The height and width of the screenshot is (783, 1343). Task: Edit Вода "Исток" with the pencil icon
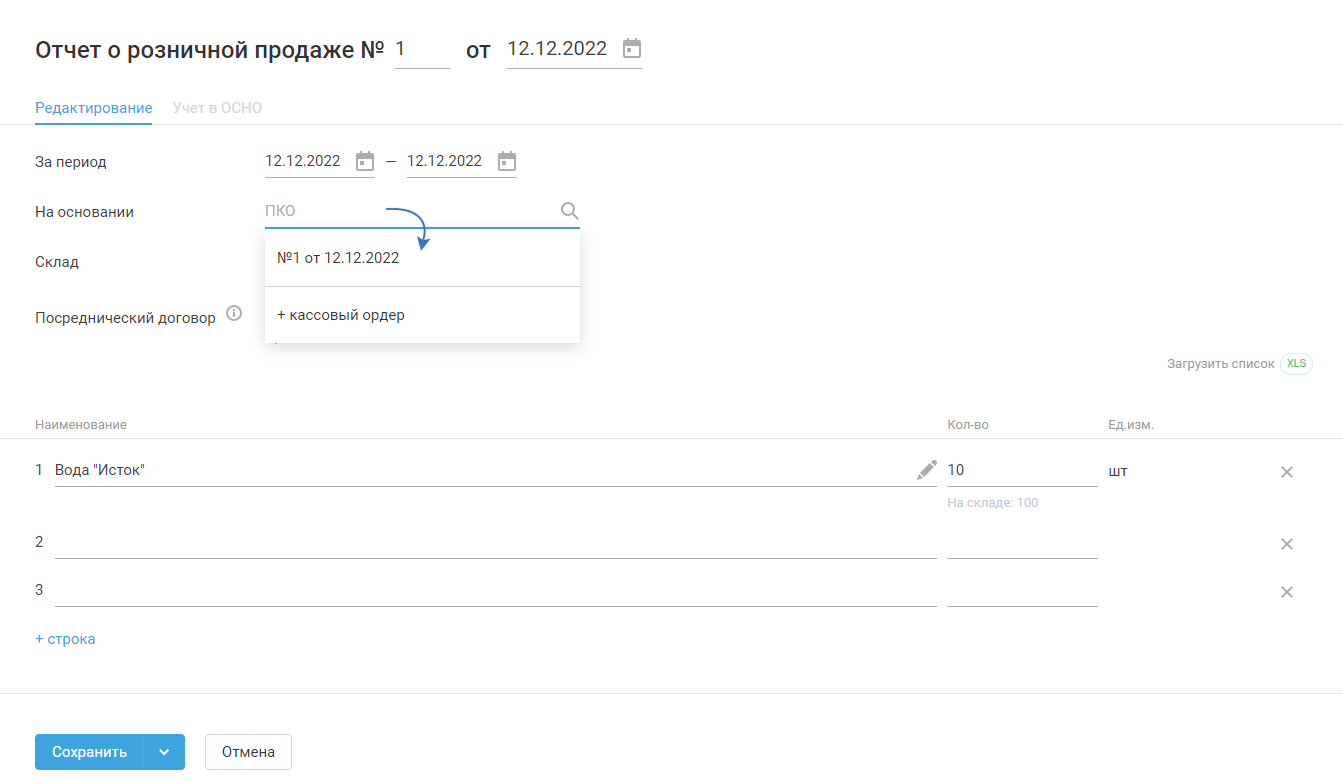tap(927, 470)
